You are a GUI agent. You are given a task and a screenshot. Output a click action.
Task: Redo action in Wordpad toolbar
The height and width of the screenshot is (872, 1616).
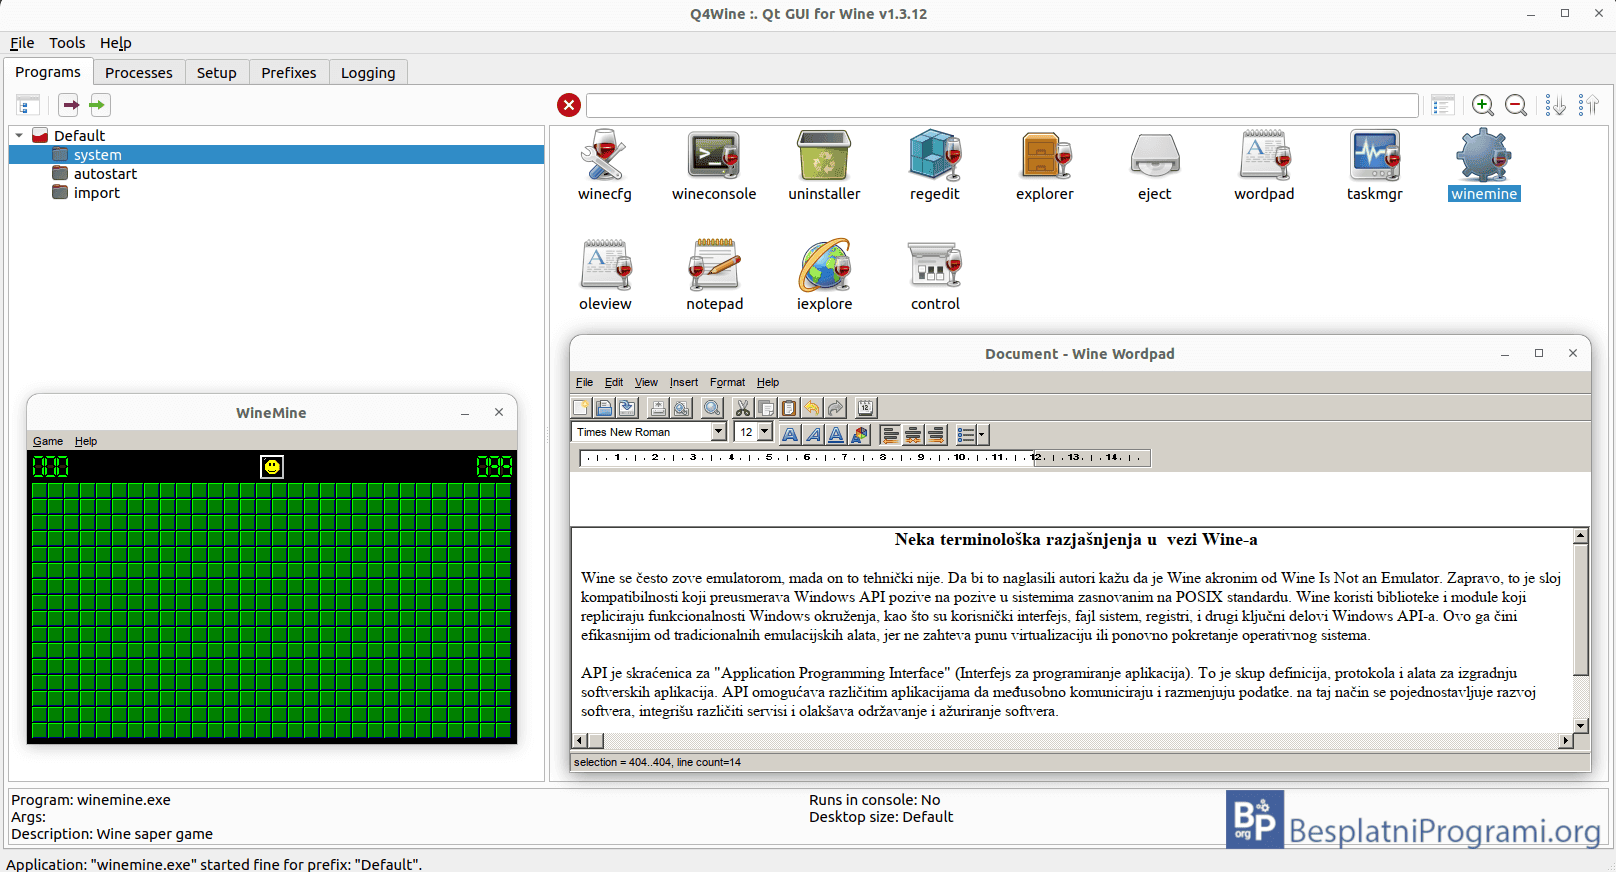[835, 407]
